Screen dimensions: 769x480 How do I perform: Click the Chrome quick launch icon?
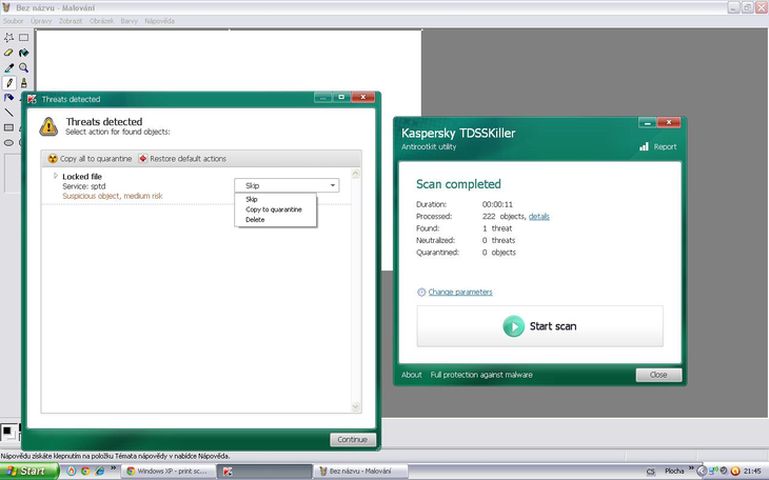pyautogui.click(x=86, y=471)
